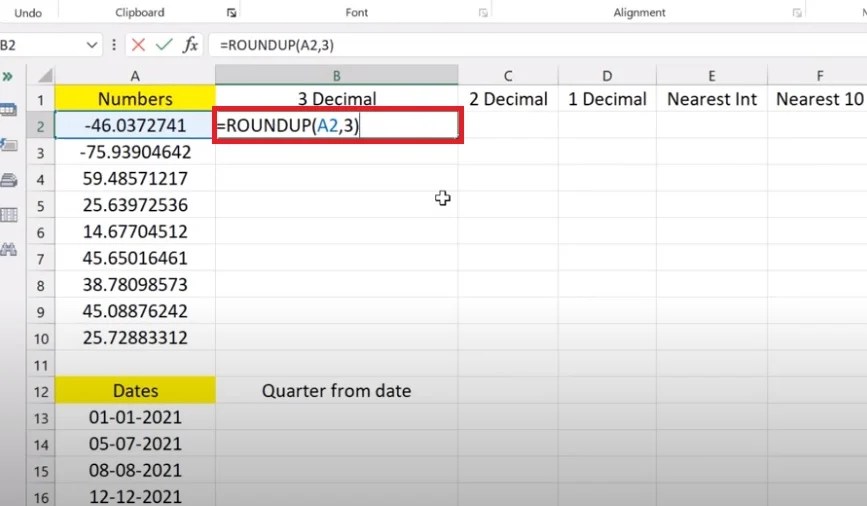Click the '1 Decimal' header cell
This screenshot has width=867, height=506.
[607, 98]
